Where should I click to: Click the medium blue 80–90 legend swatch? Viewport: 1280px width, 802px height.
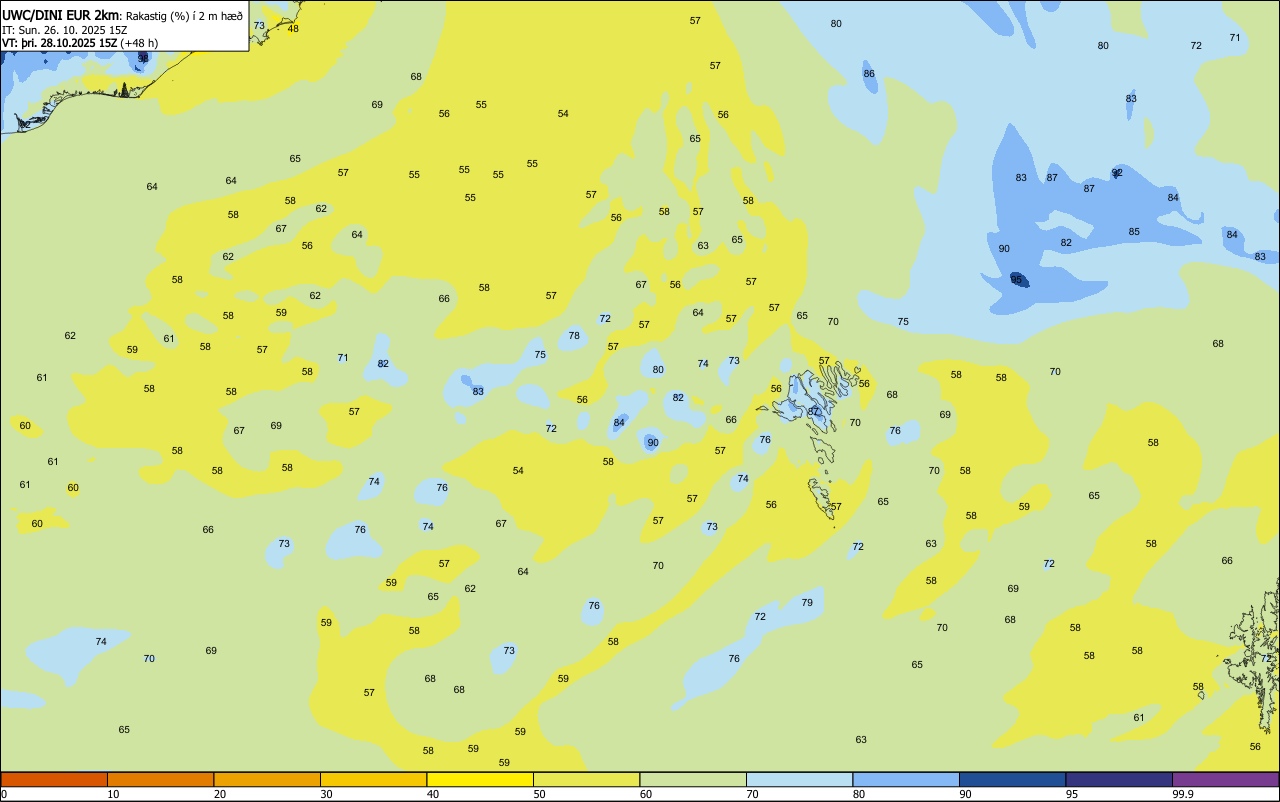[x=906, y=779]
